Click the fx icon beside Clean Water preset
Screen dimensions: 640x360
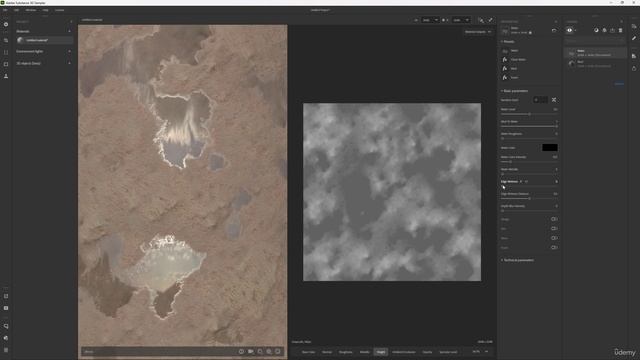click(505, 60)
